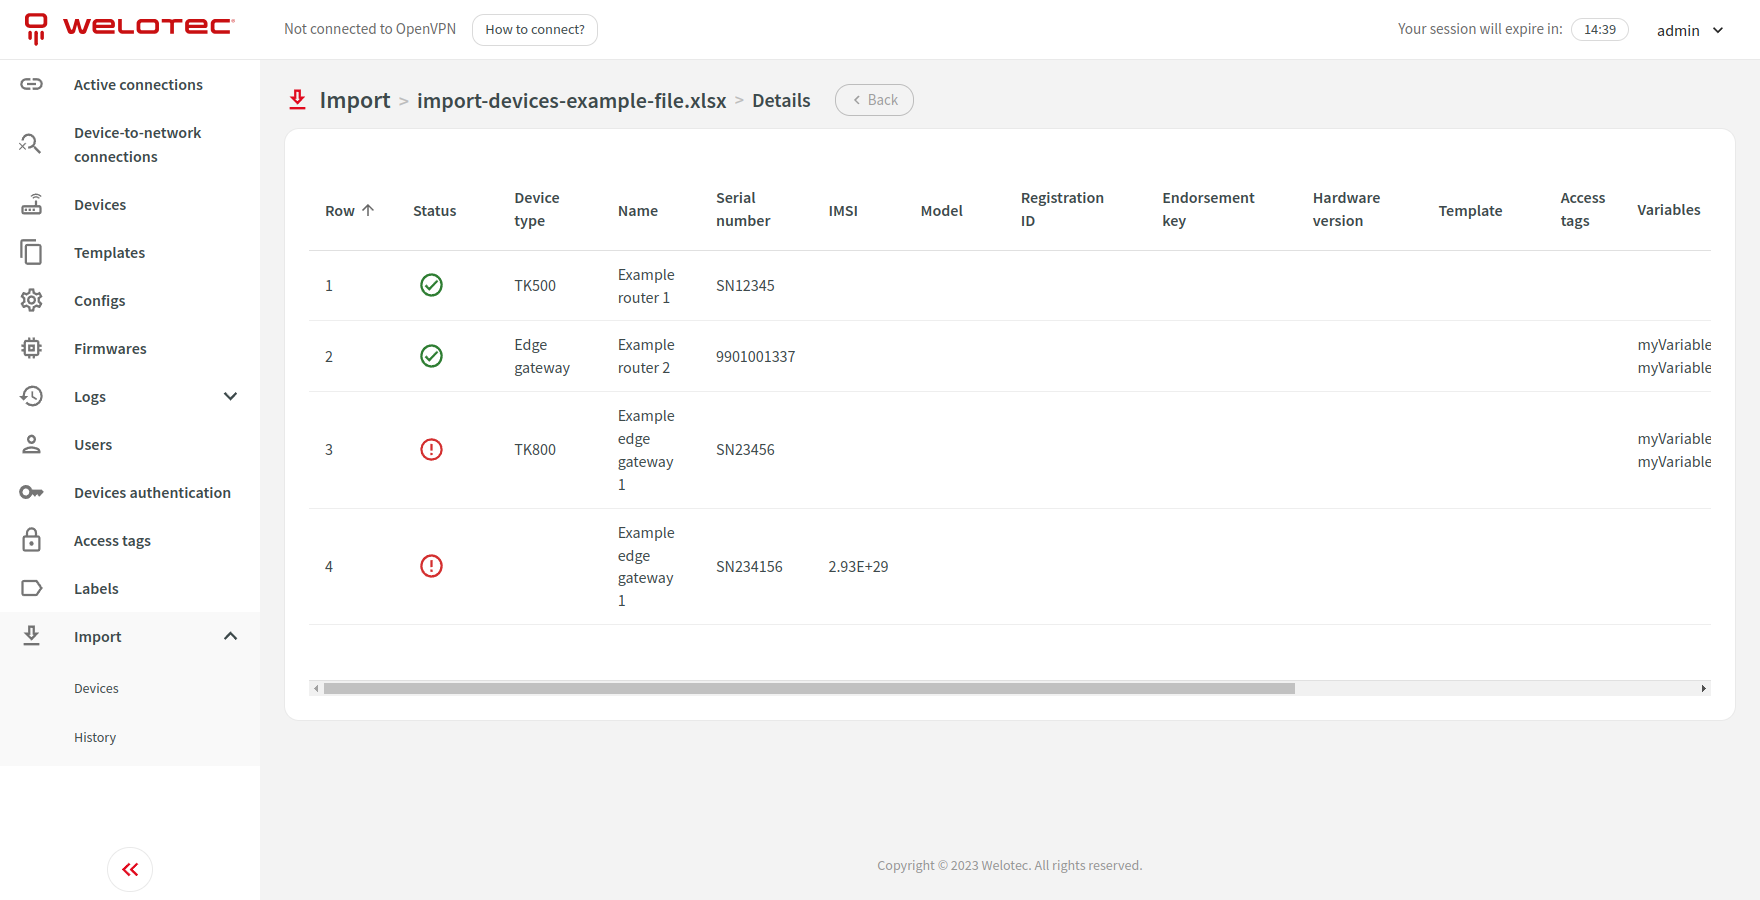Click the Active connections link icon
Viewport: 1760px width, 900px height.
click(x=32, y=84)
